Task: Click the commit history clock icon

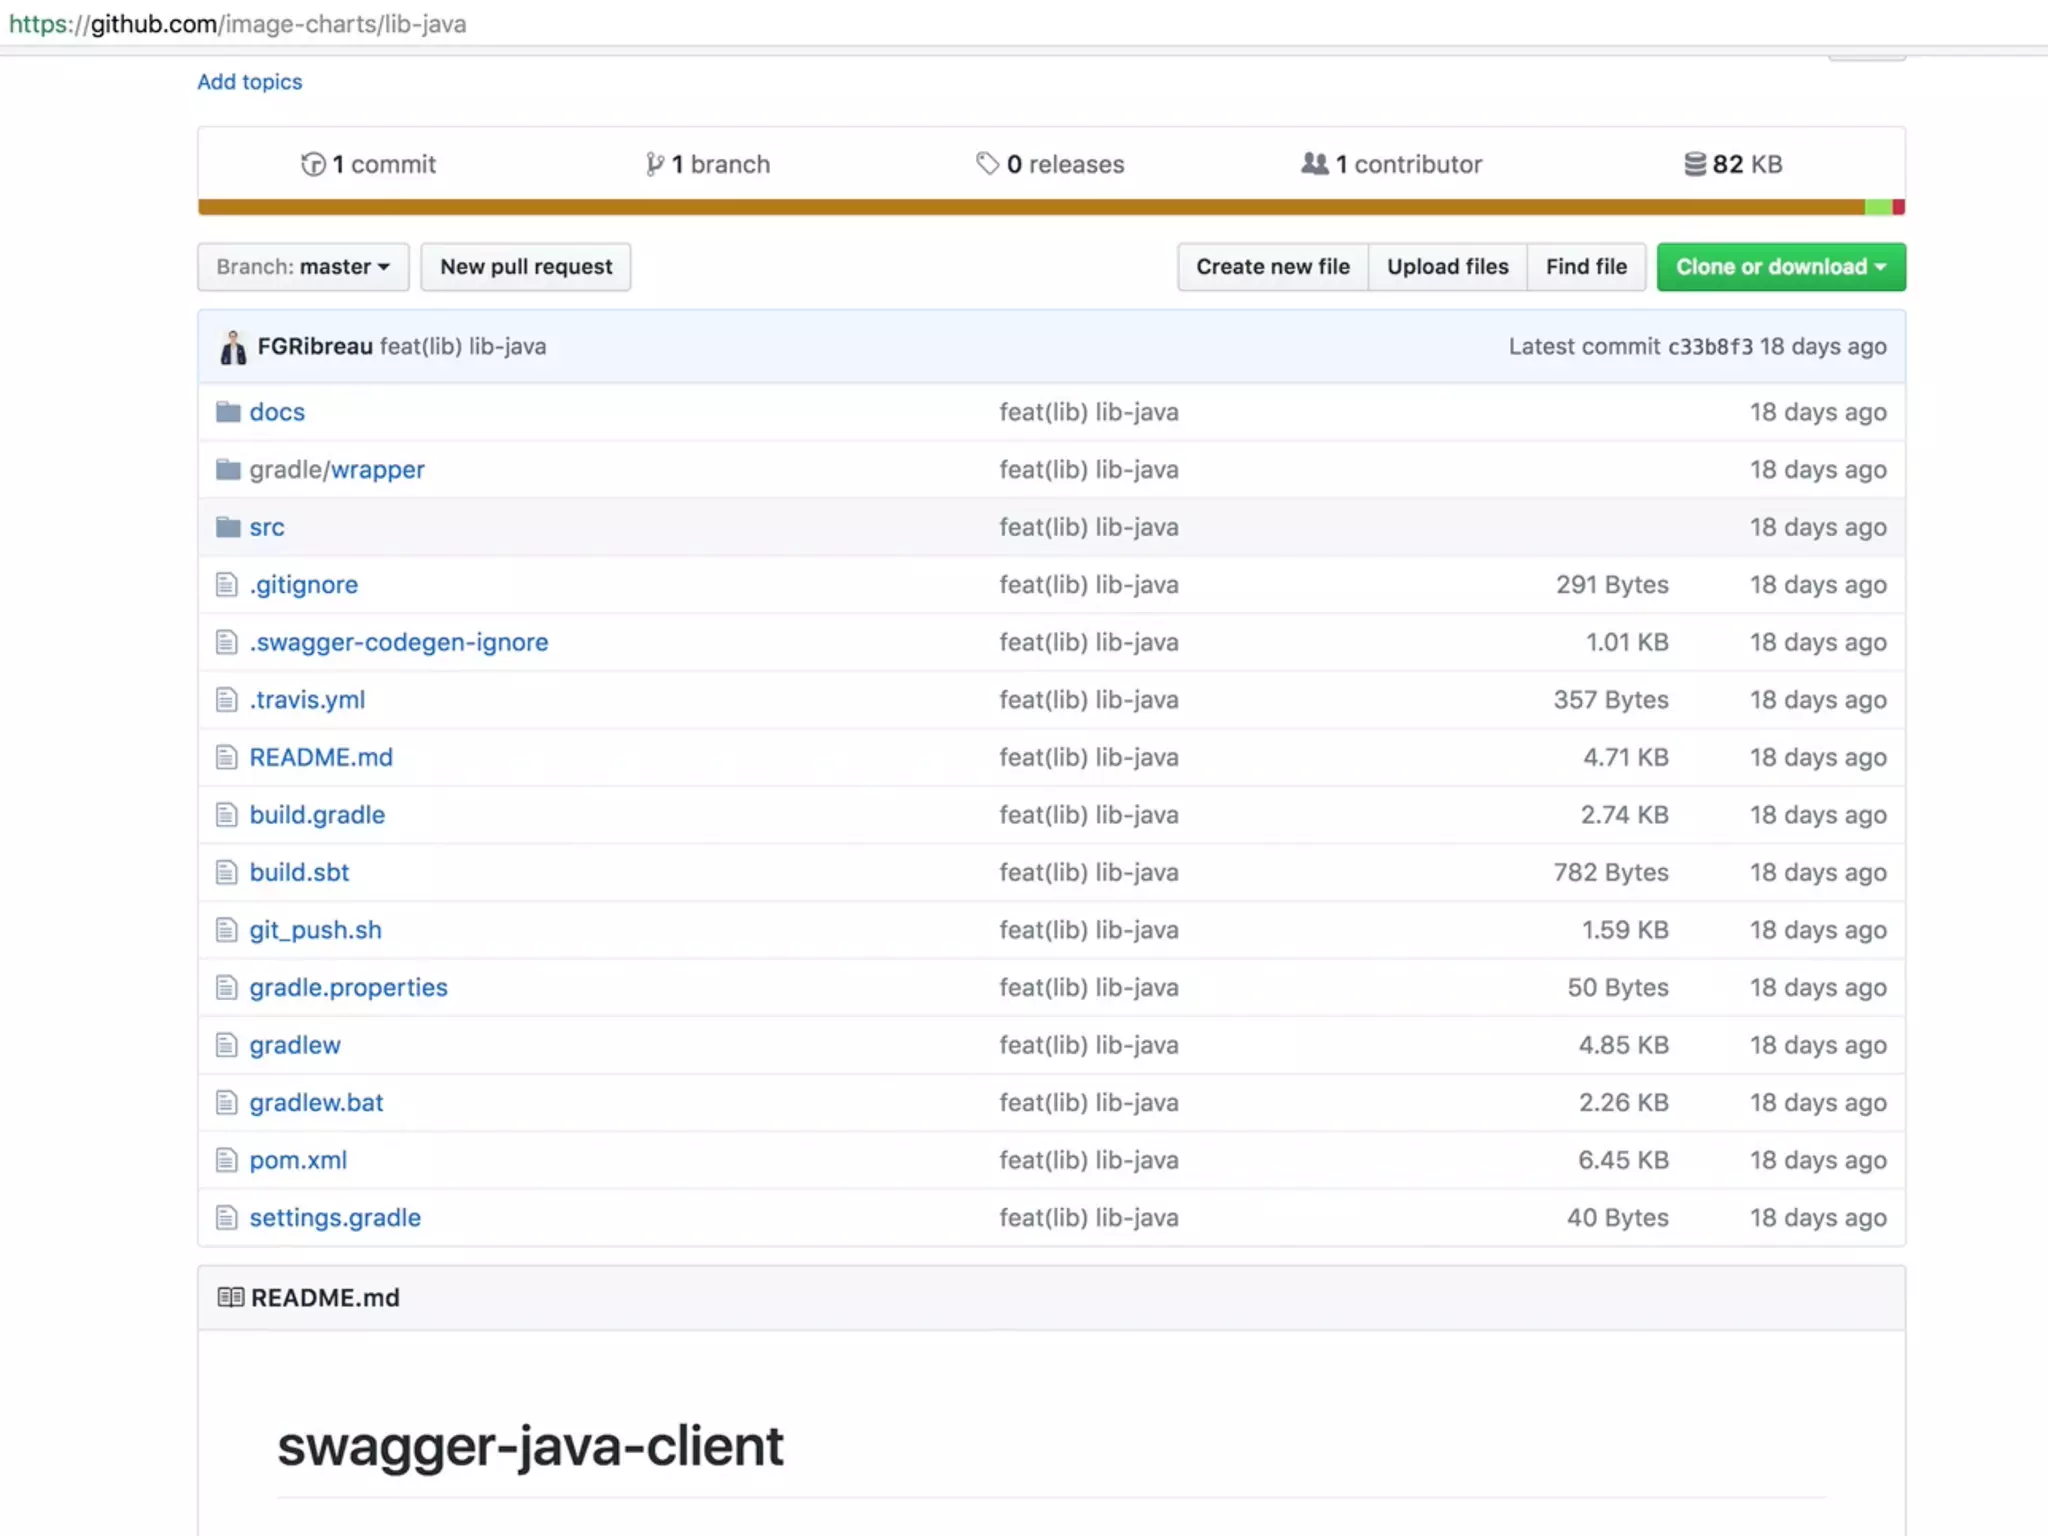Action: 313,164
